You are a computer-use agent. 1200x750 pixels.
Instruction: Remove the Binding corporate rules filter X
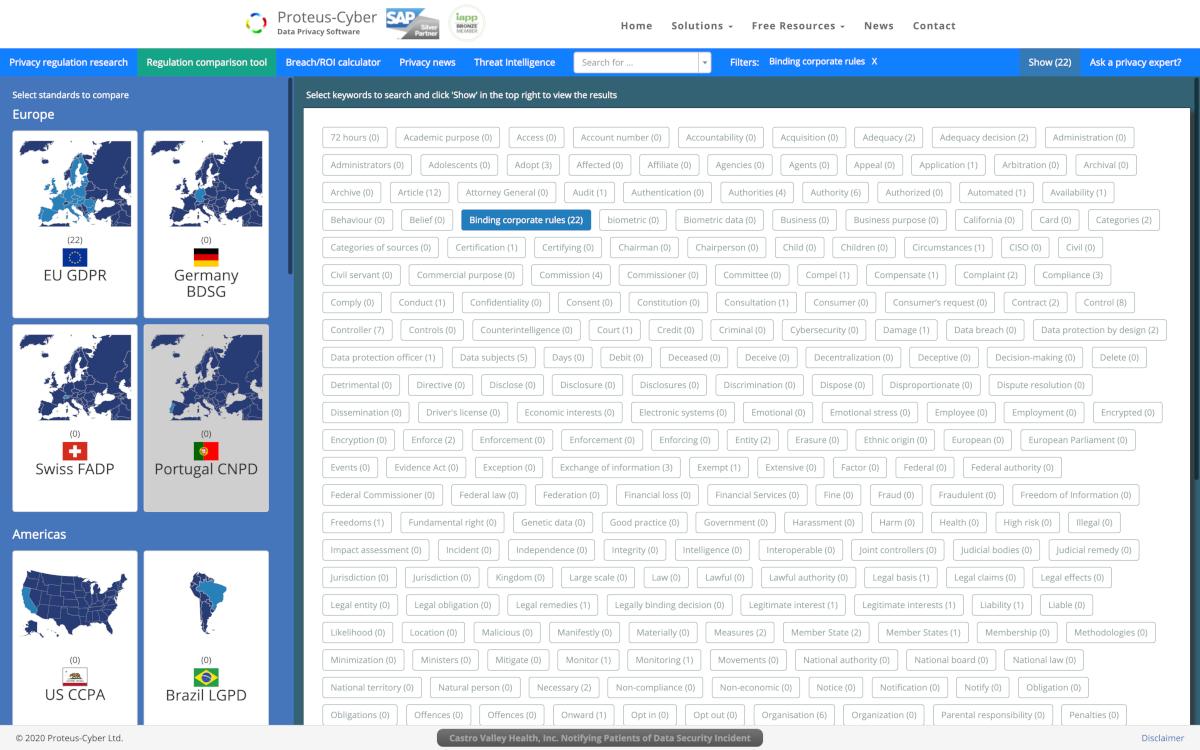pyautogui.click(x=874, y=62)
